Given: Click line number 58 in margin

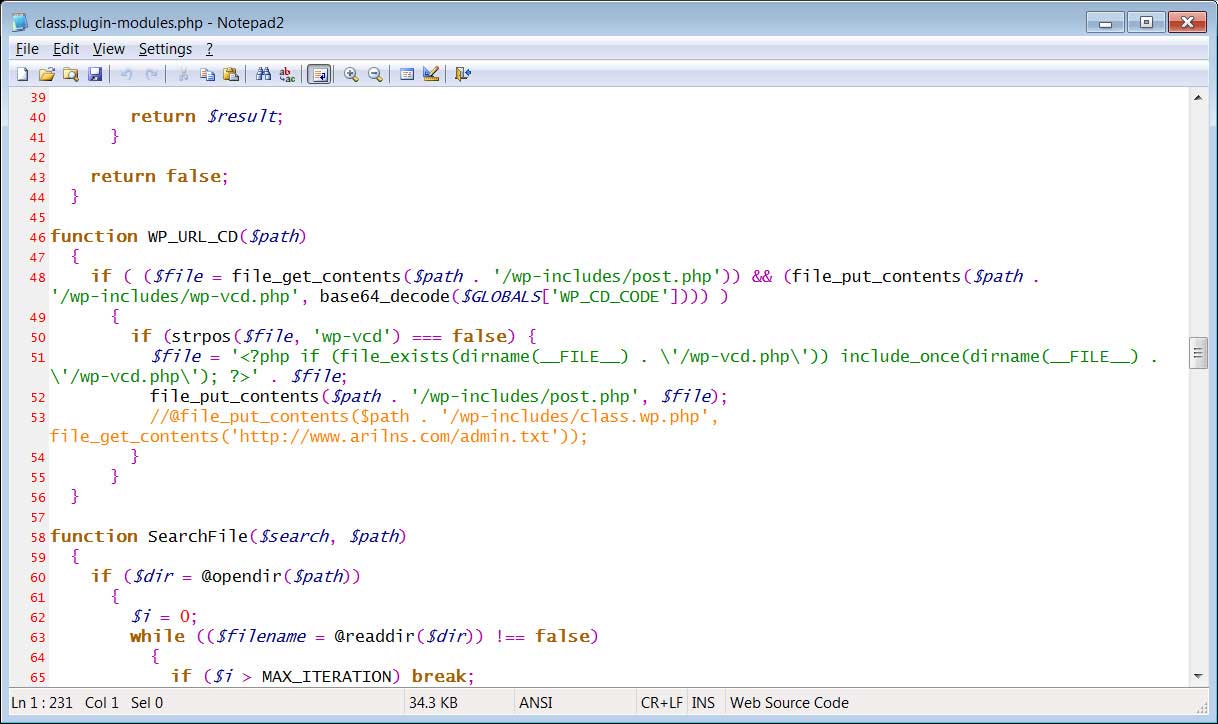Looking at the screenshot, I should [x=38, y=538].
